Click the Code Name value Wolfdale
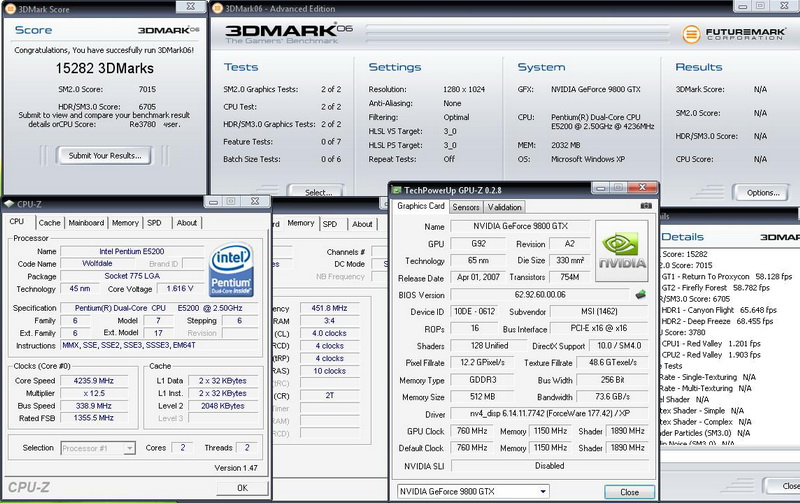 [x=97, y=264]
